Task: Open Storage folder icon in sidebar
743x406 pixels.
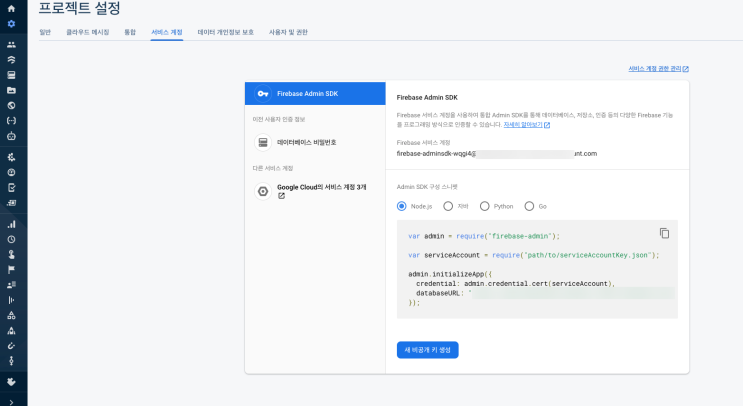Action: [x=11, y=90]
